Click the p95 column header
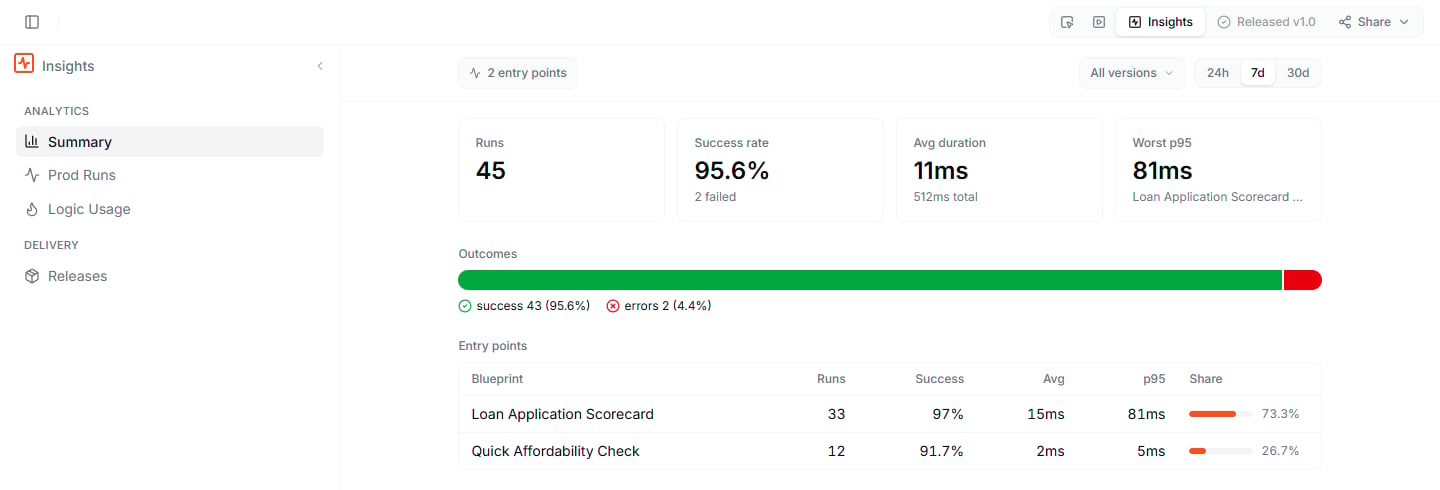Image resolution: width=1440 pixels, height=490 pixels. click(1154, 379)
